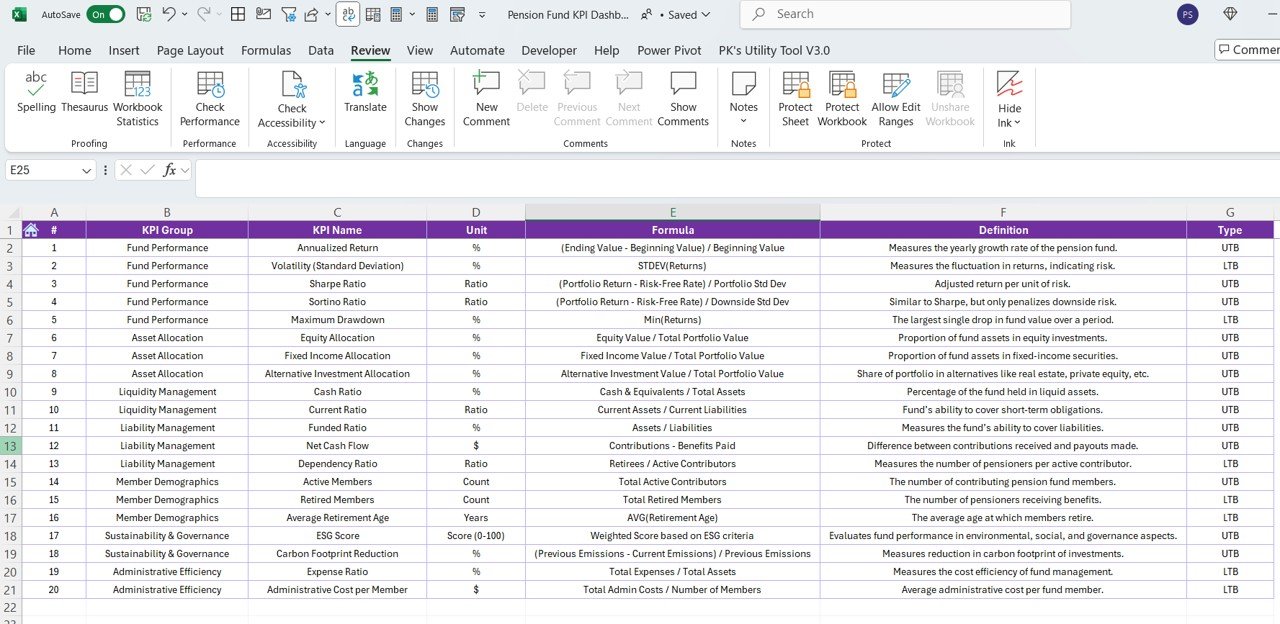1280x624 pixels.
Task: Click the Save icon in quick access toolbar
Action: click(144, 14)
